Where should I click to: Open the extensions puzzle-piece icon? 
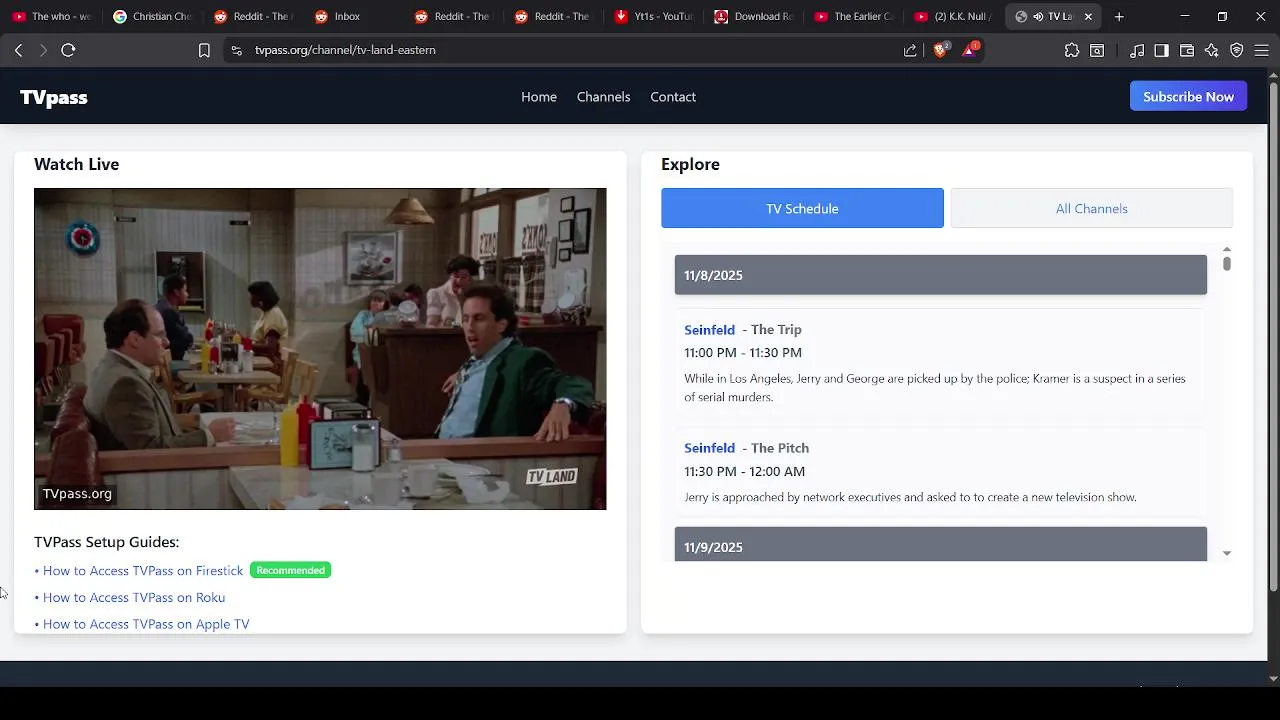point(1072,50)
